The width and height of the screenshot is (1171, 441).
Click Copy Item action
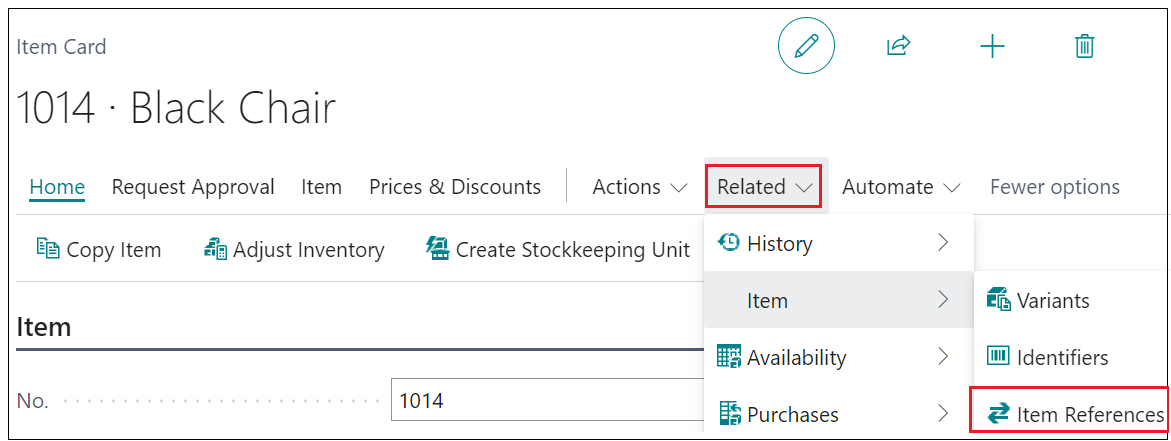tap(99, 250)
